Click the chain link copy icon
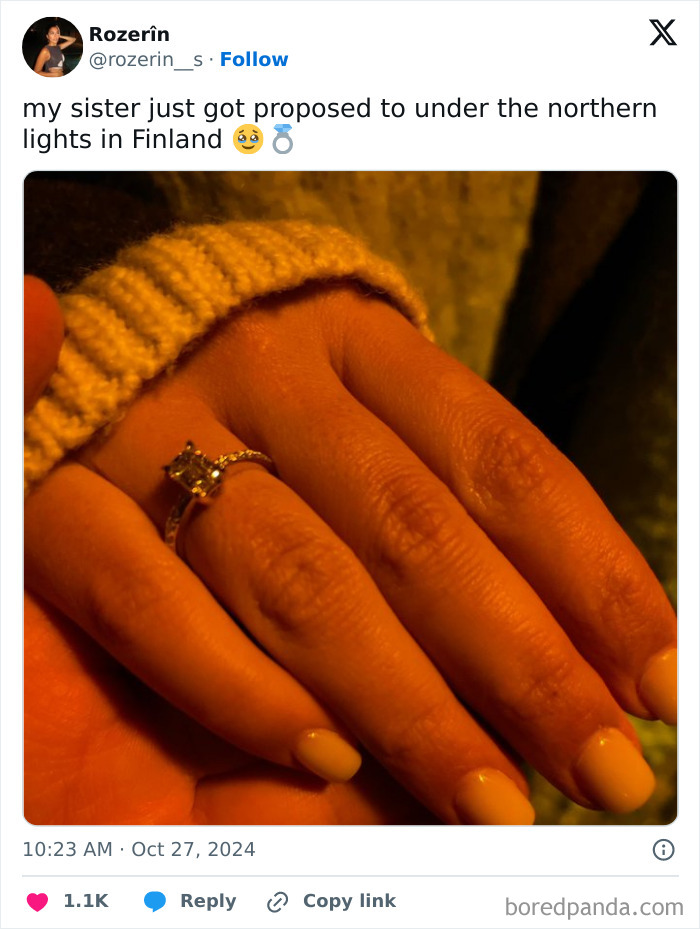 point(277,902)
